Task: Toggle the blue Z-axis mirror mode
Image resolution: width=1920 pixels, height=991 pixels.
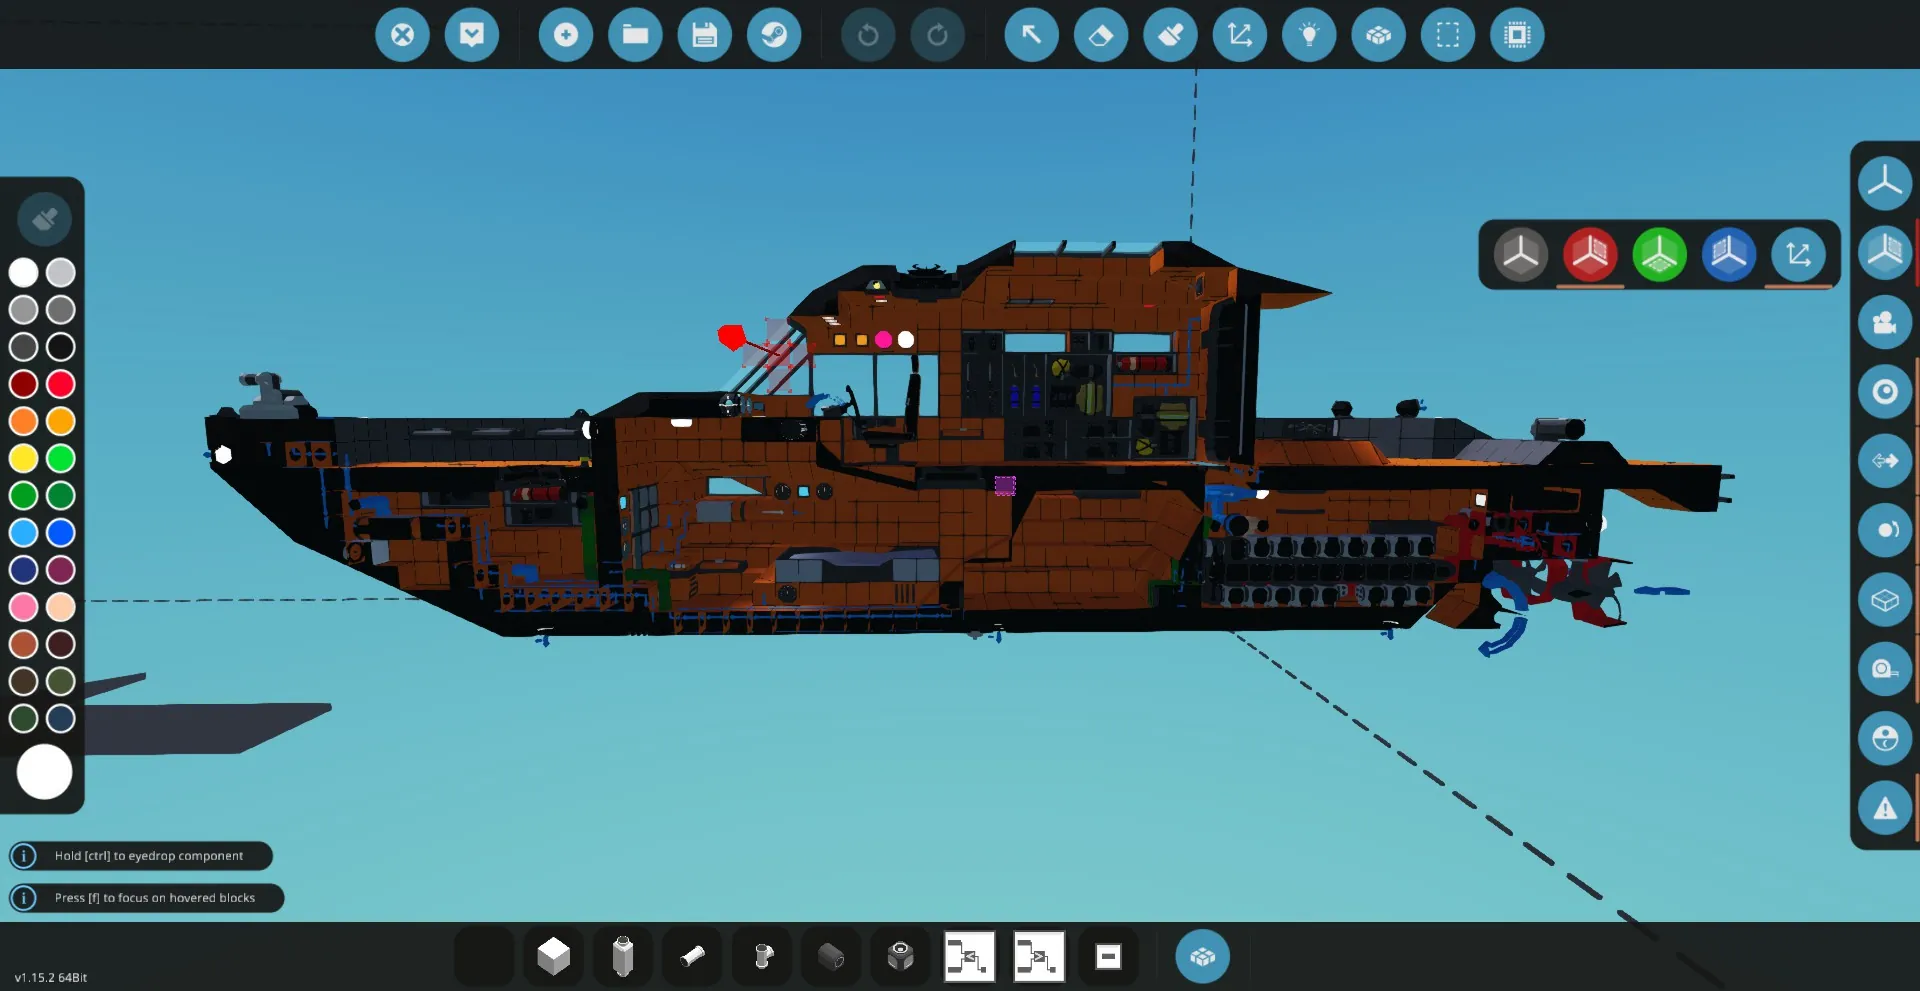Action: point(1728,255)
